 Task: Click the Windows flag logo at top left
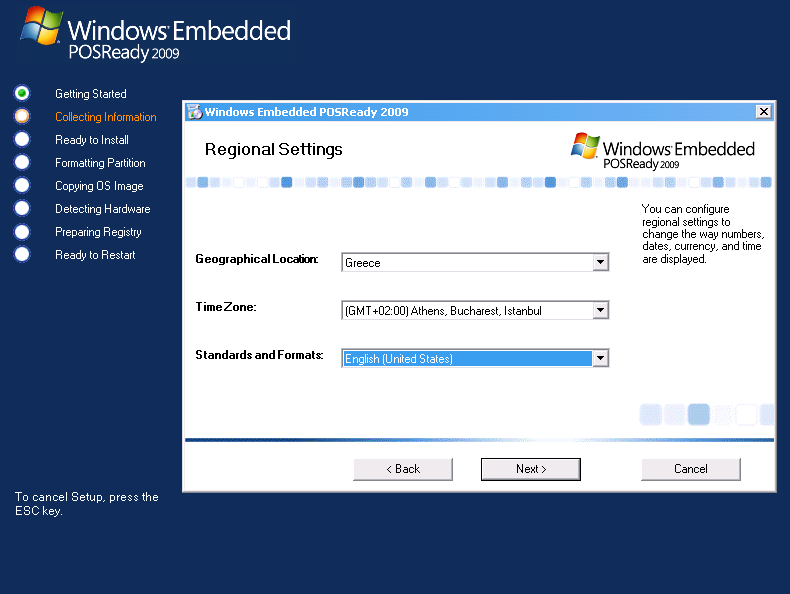[x=41, y=25]
